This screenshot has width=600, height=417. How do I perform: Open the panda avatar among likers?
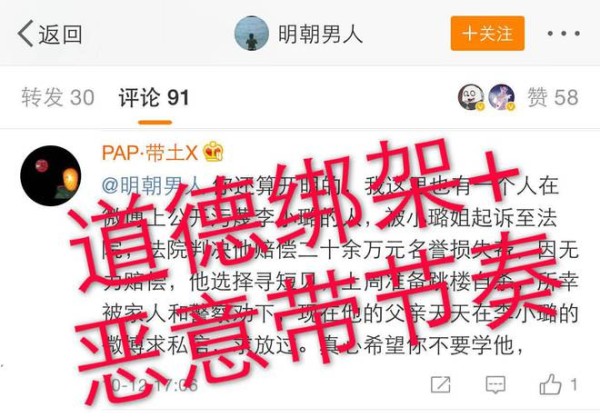(471, 97)
